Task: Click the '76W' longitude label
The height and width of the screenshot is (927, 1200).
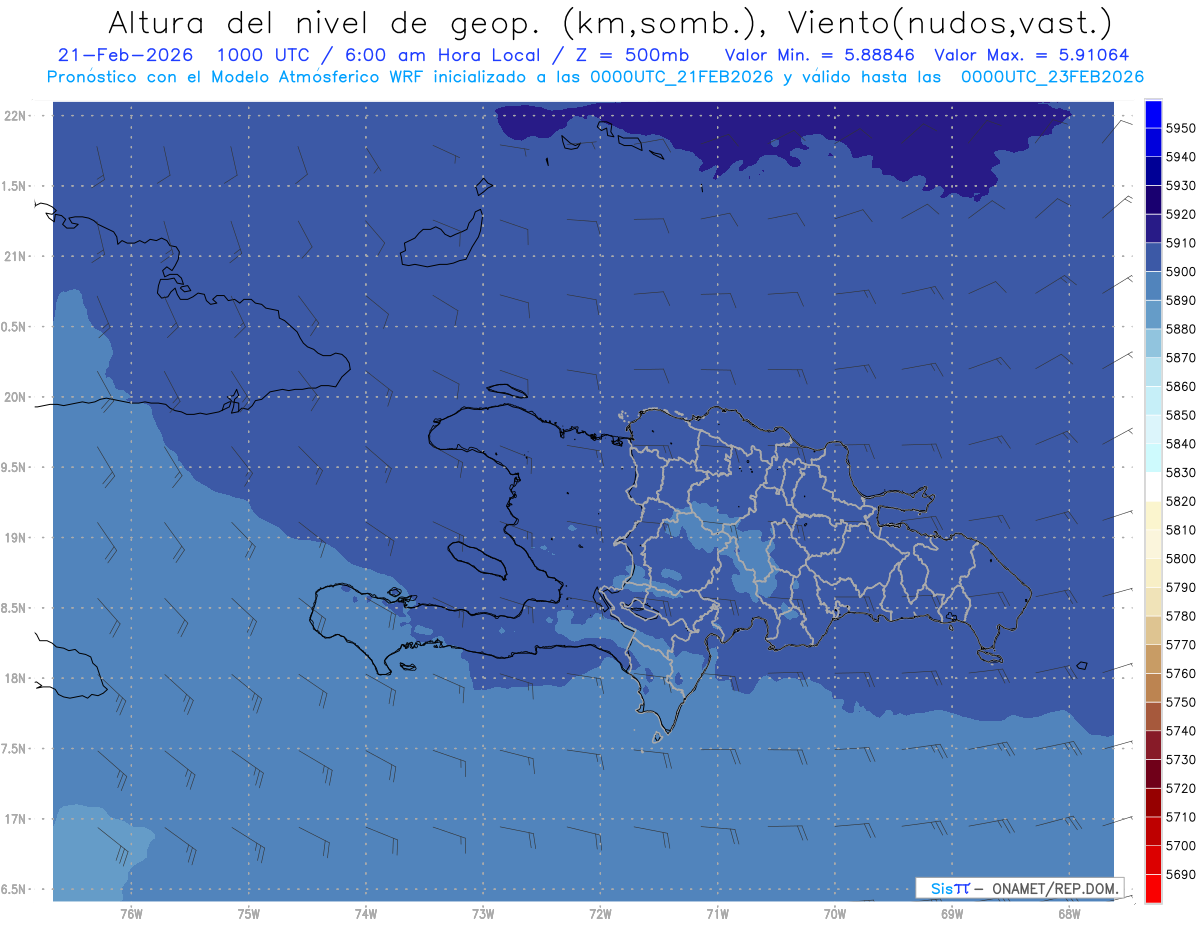Action: pyautogui.click(x=131, y=914)
